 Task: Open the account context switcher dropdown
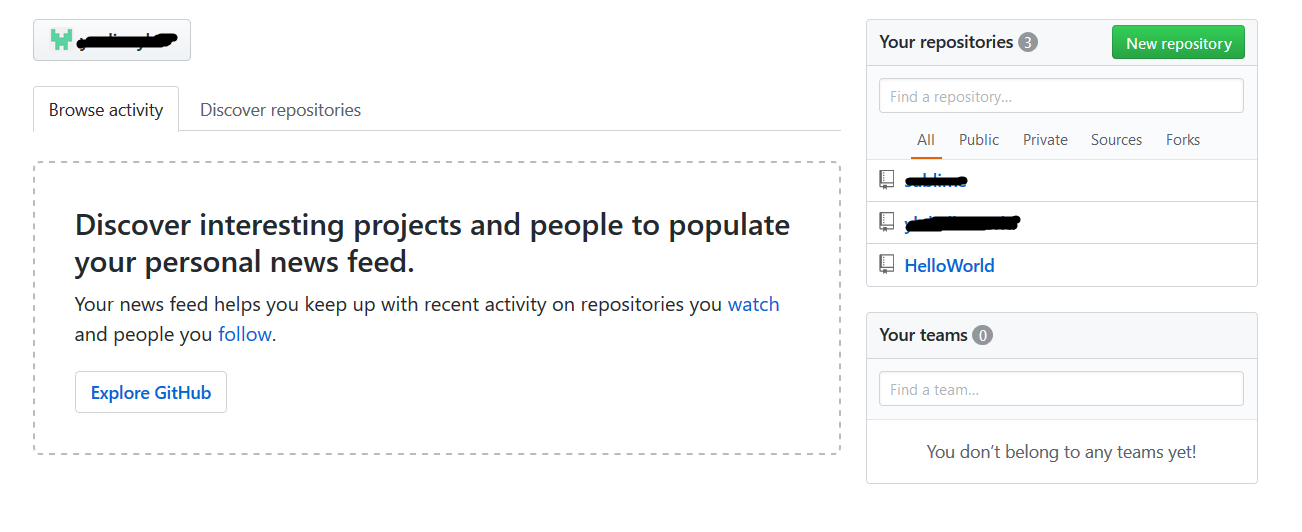pyautogui.click(x=112, y=40)
